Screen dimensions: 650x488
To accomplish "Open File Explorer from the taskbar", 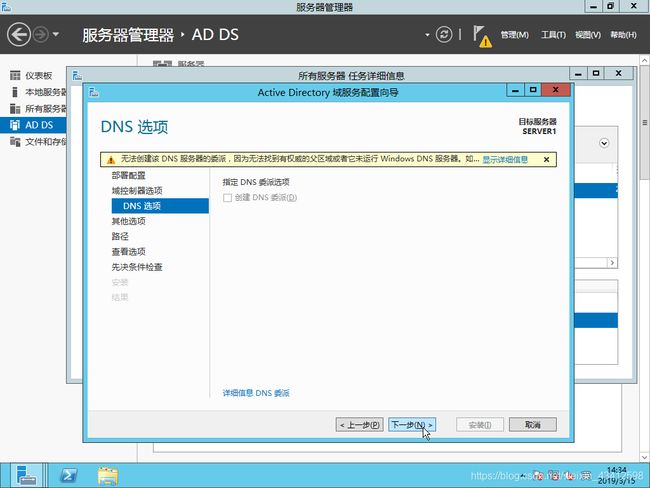I will (x=108, y=476).
